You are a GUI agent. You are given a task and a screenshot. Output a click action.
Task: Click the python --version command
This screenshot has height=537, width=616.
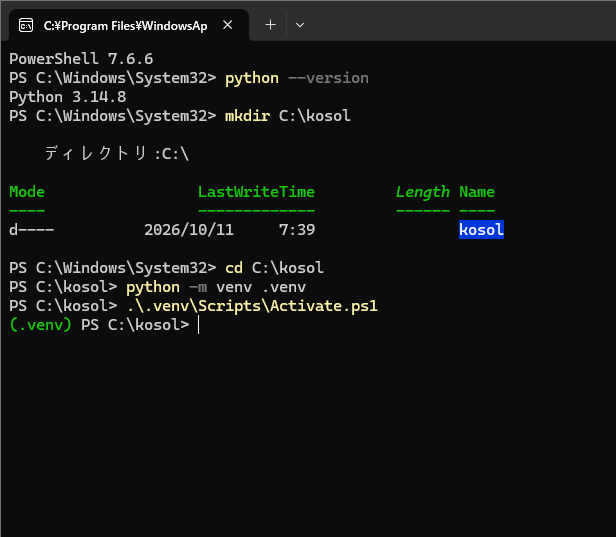pos(297,78)
